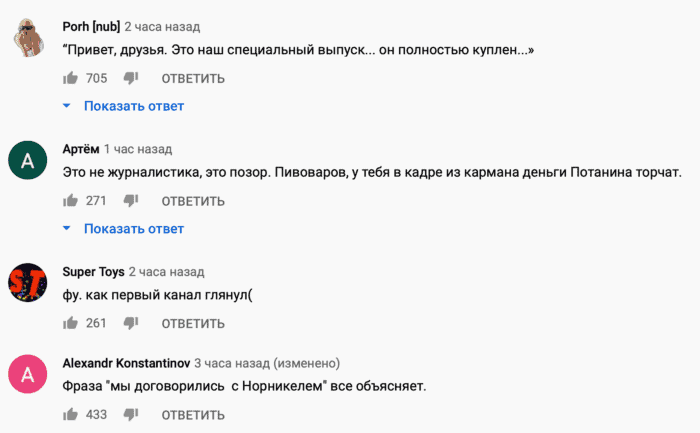Reply to Alexandr Konstantinov via ОТВЕТИТЬ
This screenshot has width=700, height=433.
(x=193, y=415)
